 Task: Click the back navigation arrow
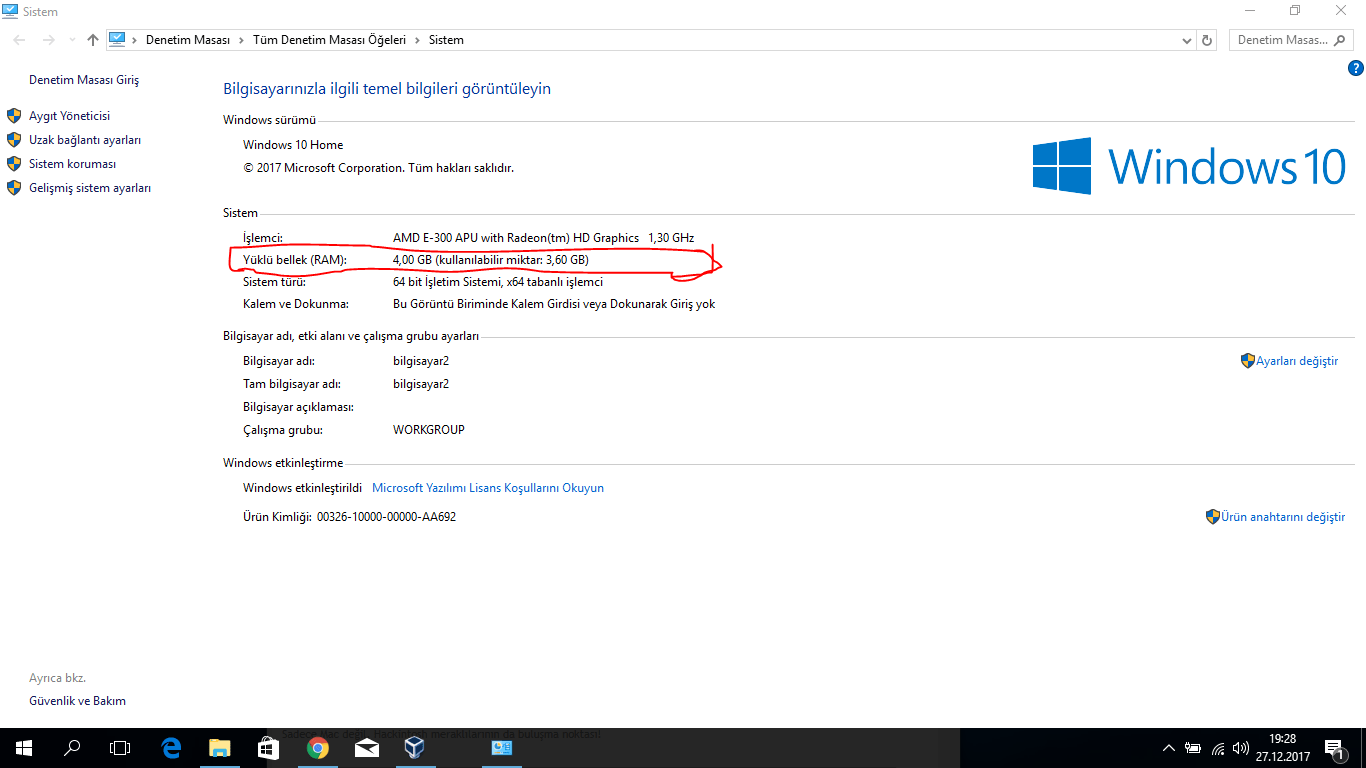(20, 40)
